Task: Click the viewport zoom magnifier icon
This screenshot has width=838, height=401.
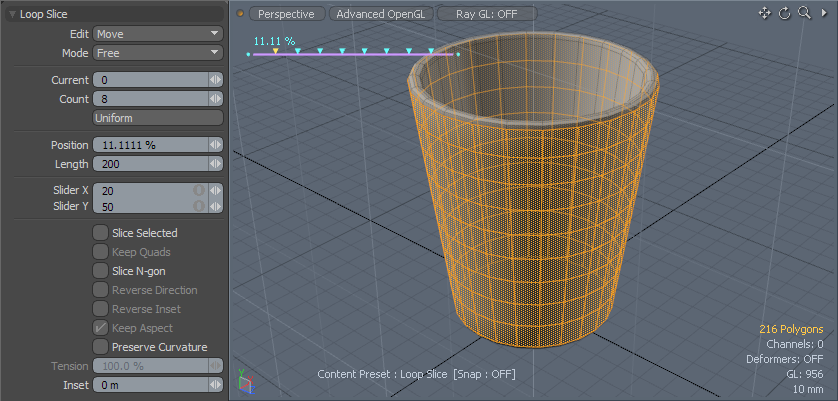Action: pos(802,13)
